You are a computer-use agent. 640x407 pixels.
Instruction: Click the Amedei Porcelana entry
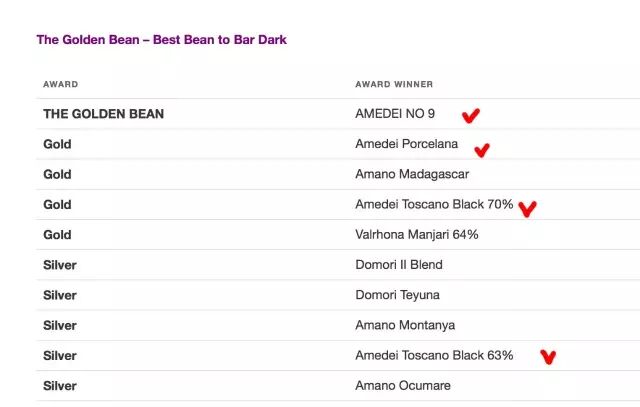(407, 144)
